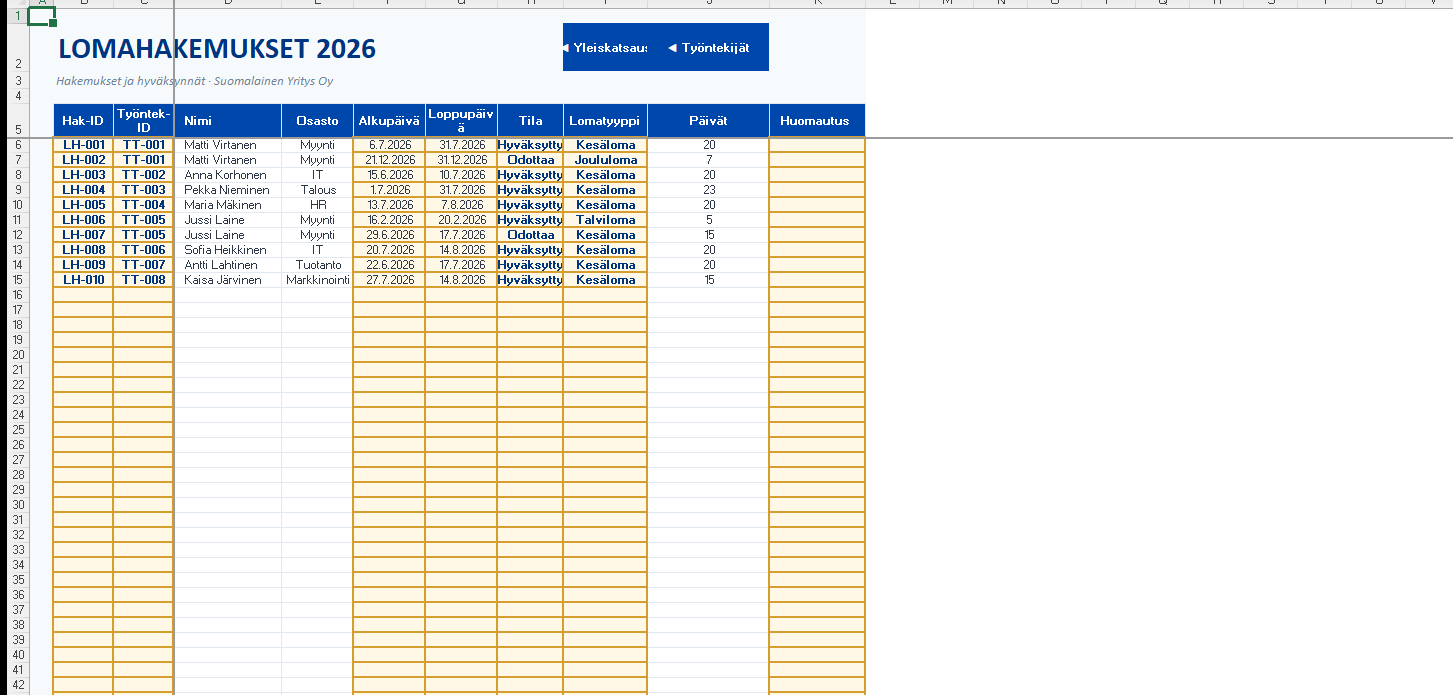Click the Markkinointi department cell
The height and width of the screenshot is (695, 1453).
[x=317, y=280]
